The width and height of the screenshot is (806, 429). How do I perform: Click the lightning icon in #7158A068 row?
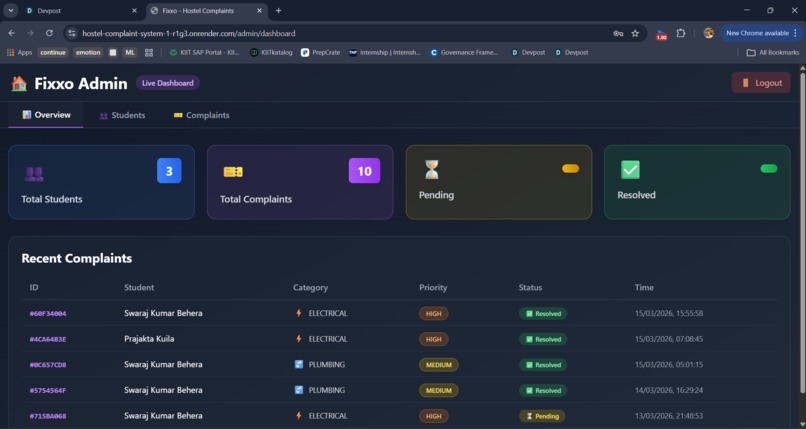point(299,416)
